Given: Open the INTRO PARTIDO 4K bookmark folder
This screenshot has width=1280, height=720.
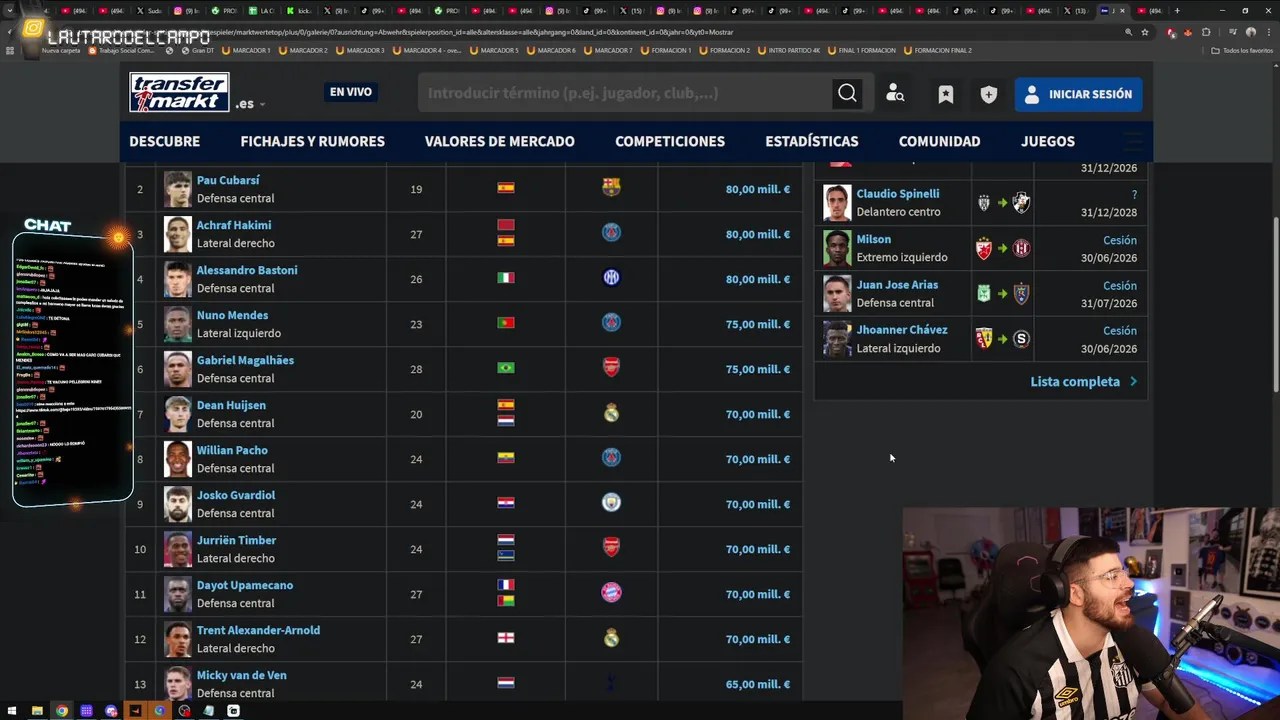Looking at the screenshot, I should point(789,50).
